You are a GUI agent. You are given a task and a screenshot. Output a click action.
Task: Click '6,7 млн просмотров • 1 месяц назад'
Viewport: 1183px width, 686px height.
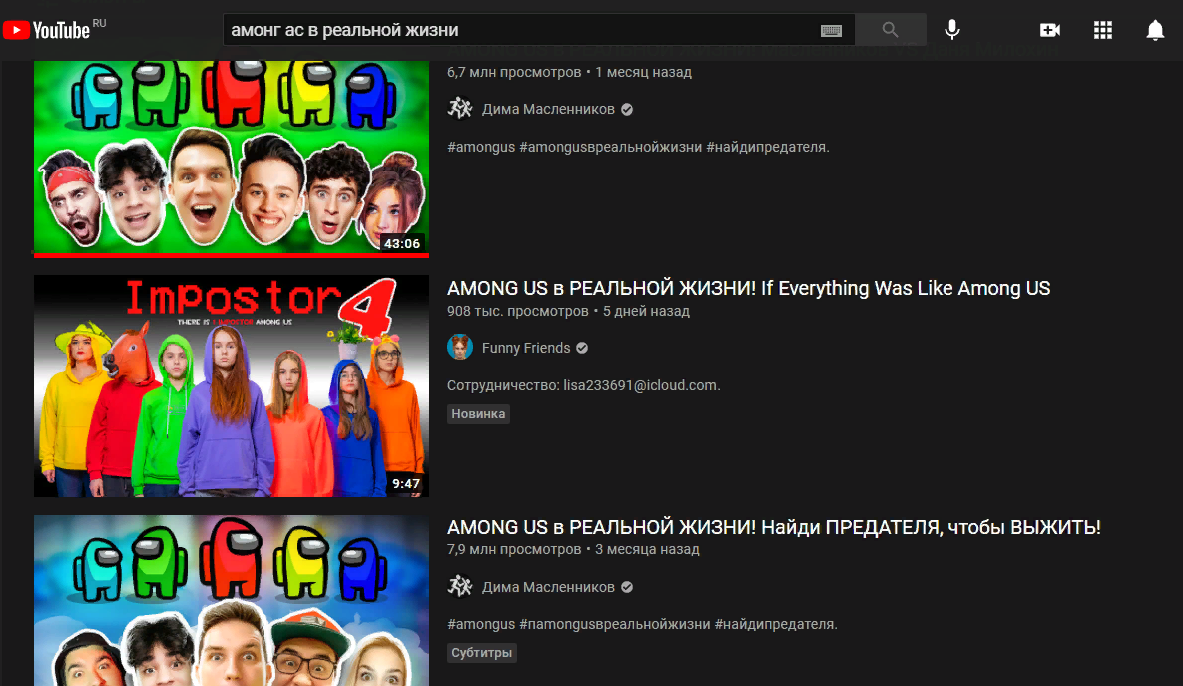[569, 72]
